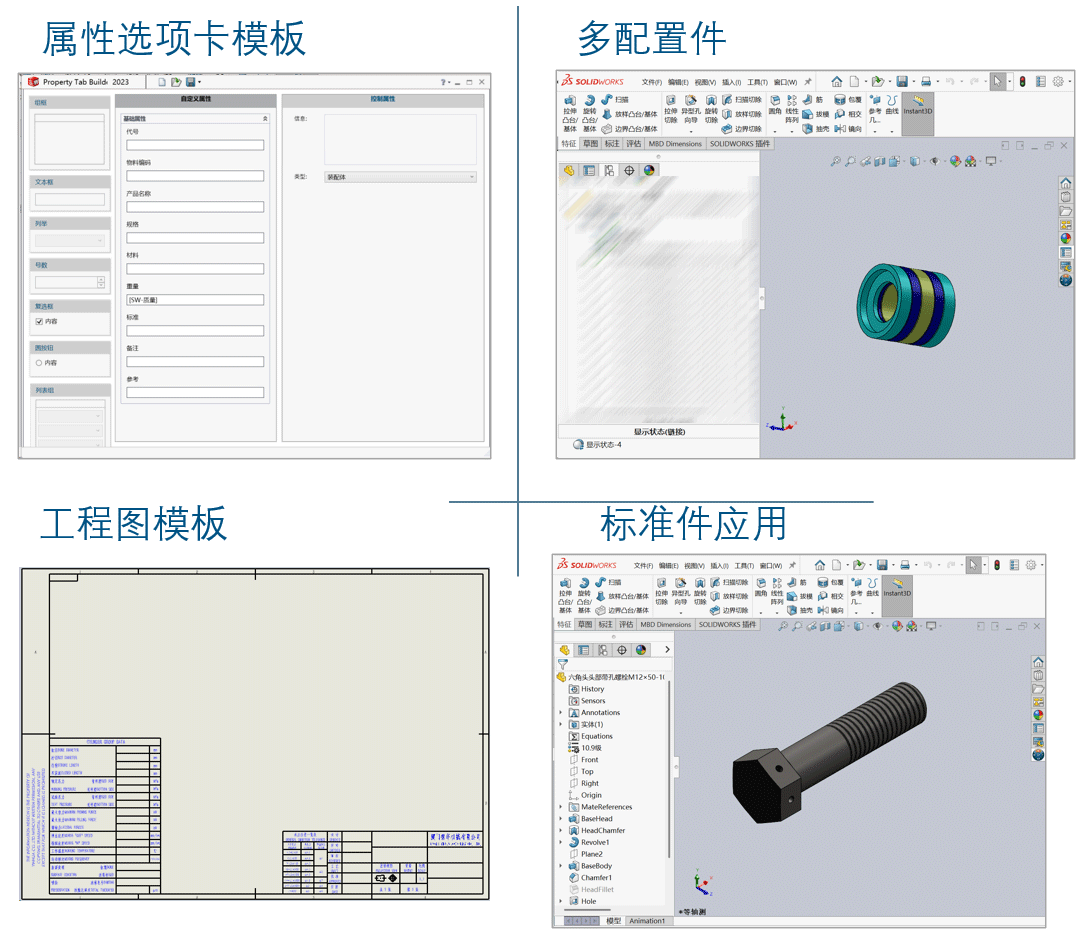1084x938 pixels.
Task: Click 线性阵列 tool in lower SolidWorks window
Action: [x=777, y=592]
